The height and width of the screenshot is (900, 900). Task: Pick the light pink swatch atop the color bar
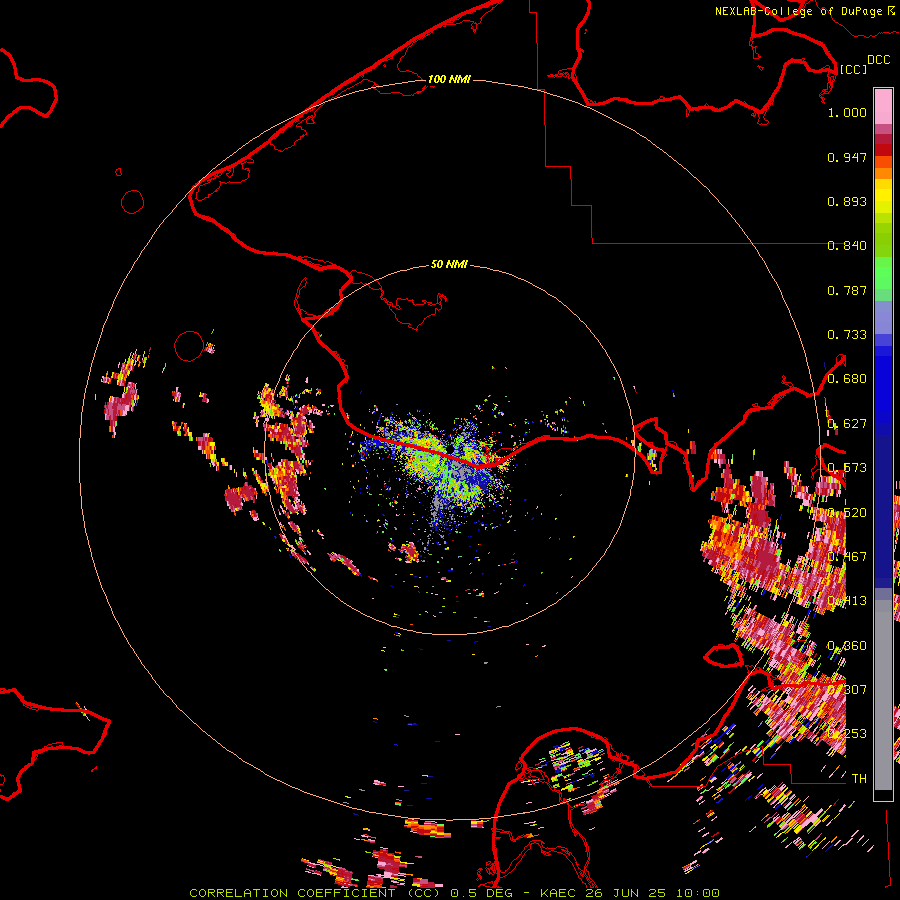[x=883, y=106]
